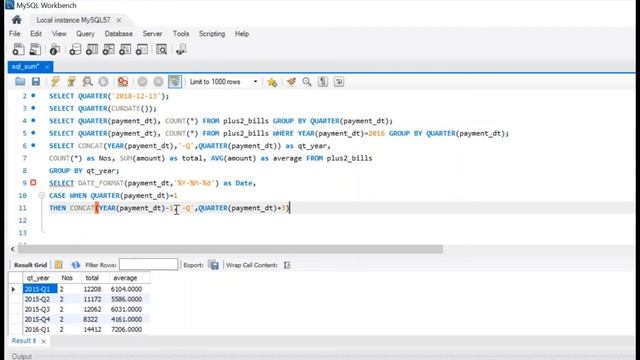
Task: Rollback transaction toolbar icon
Action: pos(158,82)
